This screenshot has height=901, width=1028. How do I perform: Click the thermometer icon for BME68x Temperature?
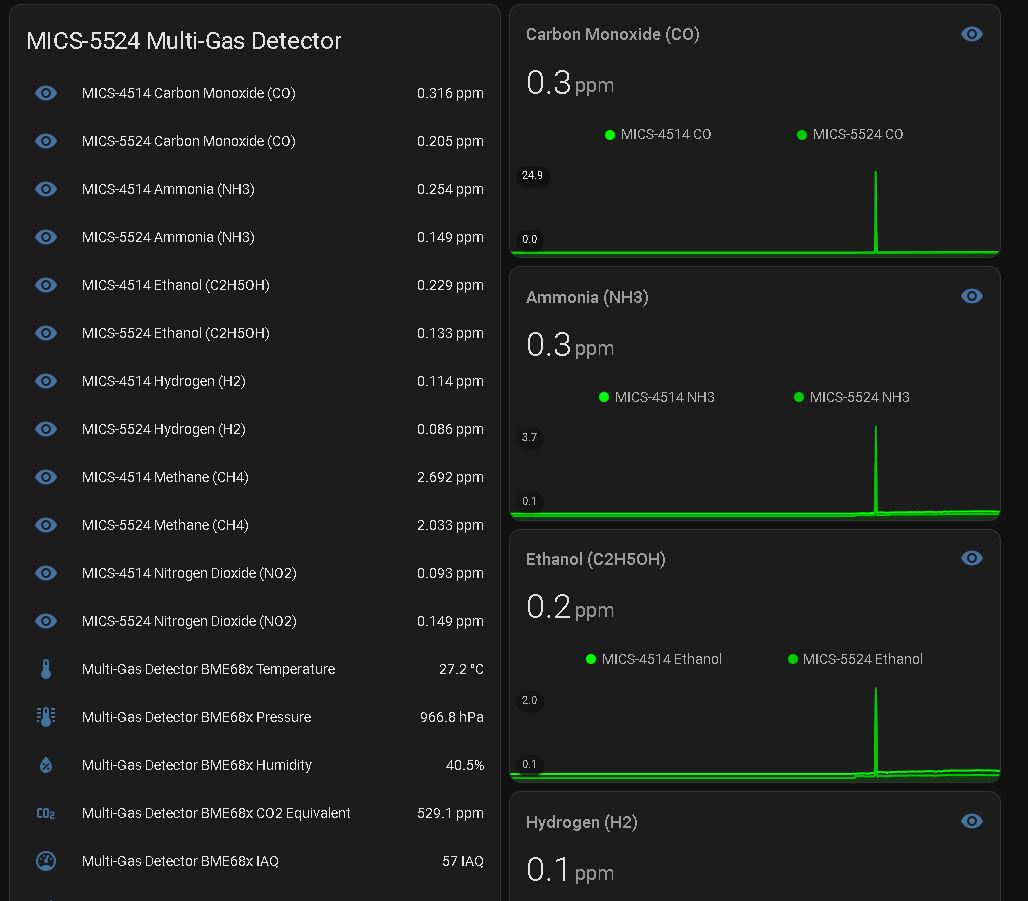(x=46, y=669)
